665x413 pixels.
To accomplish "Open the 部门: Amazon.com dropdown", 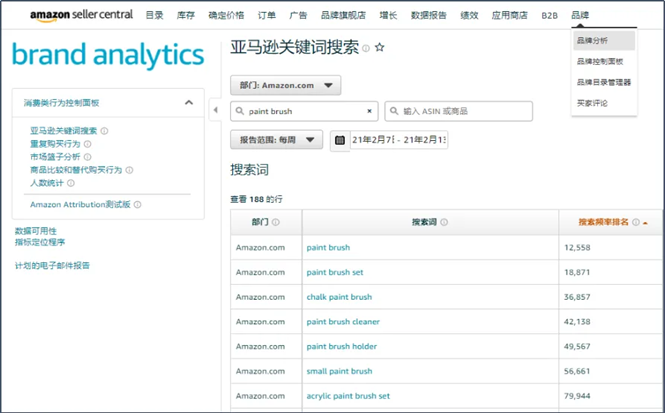I will 285,85.
